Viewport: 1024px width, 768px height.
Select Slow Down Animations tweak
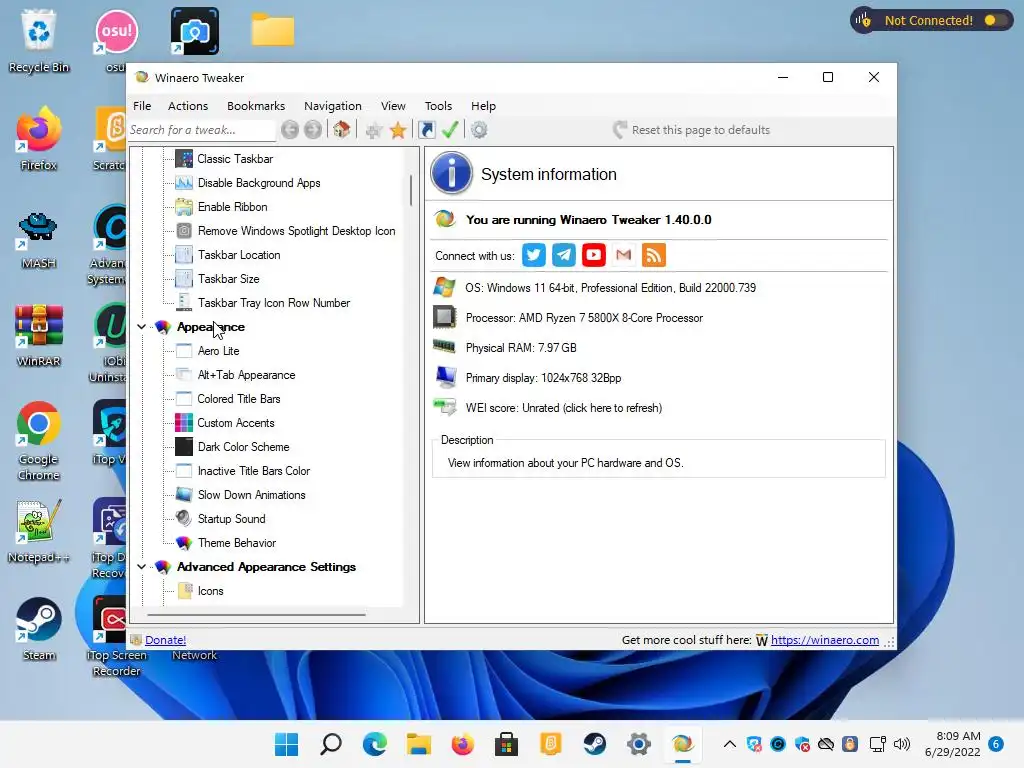click(251, 495)
